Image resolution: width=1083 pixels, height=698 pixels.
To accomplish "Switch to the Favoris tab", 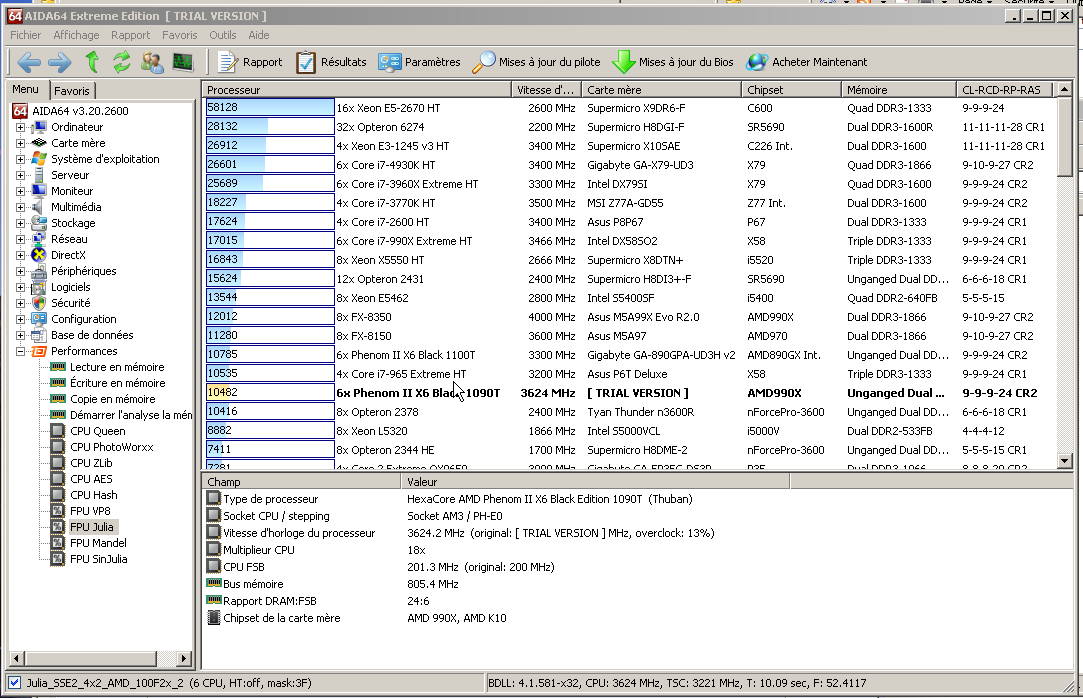I will 72,90.
